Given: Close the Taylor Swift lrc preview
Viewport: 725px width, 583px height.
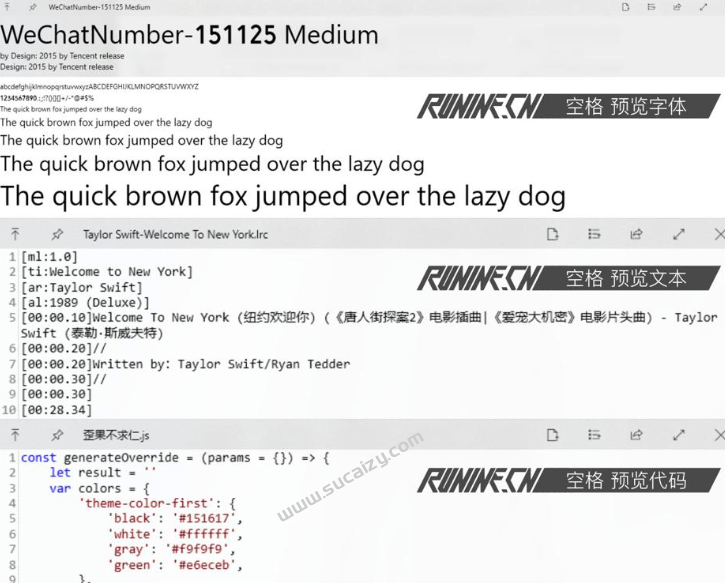Looking at the screenshot, I should (719, 234).
